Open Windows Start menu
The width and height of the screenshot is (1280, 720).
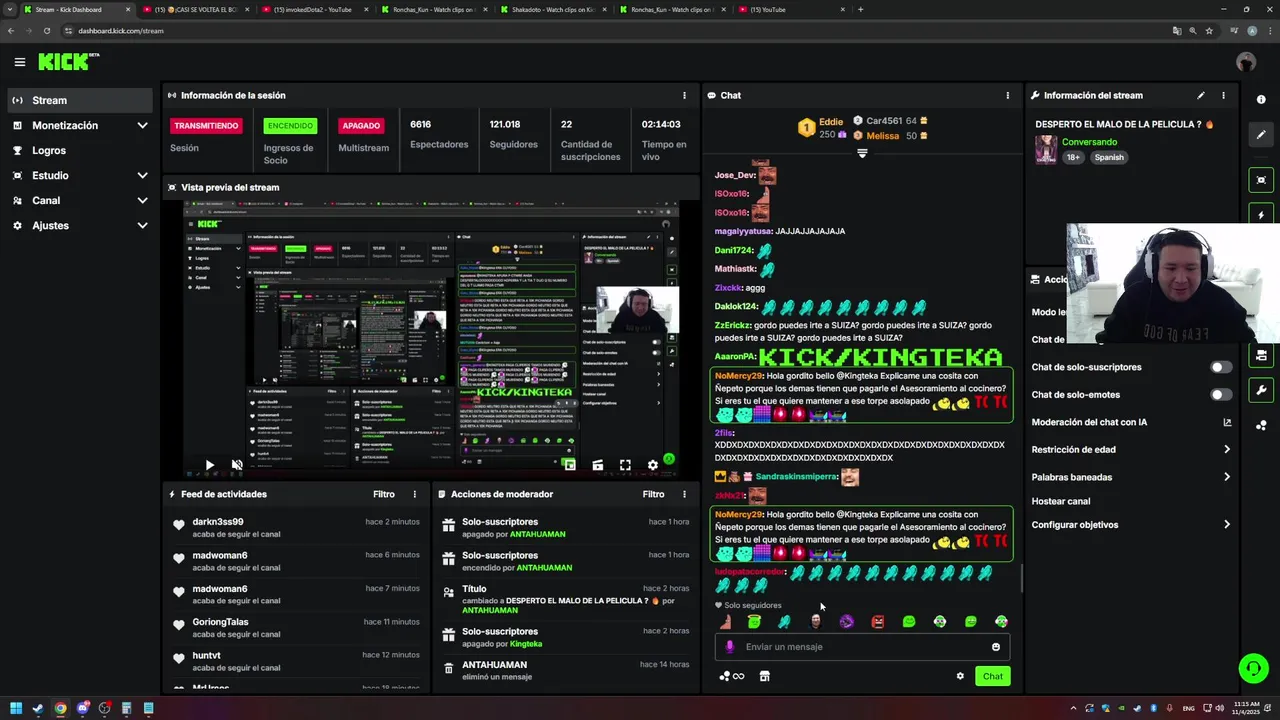pyautogui.click(x=16, y=709)
